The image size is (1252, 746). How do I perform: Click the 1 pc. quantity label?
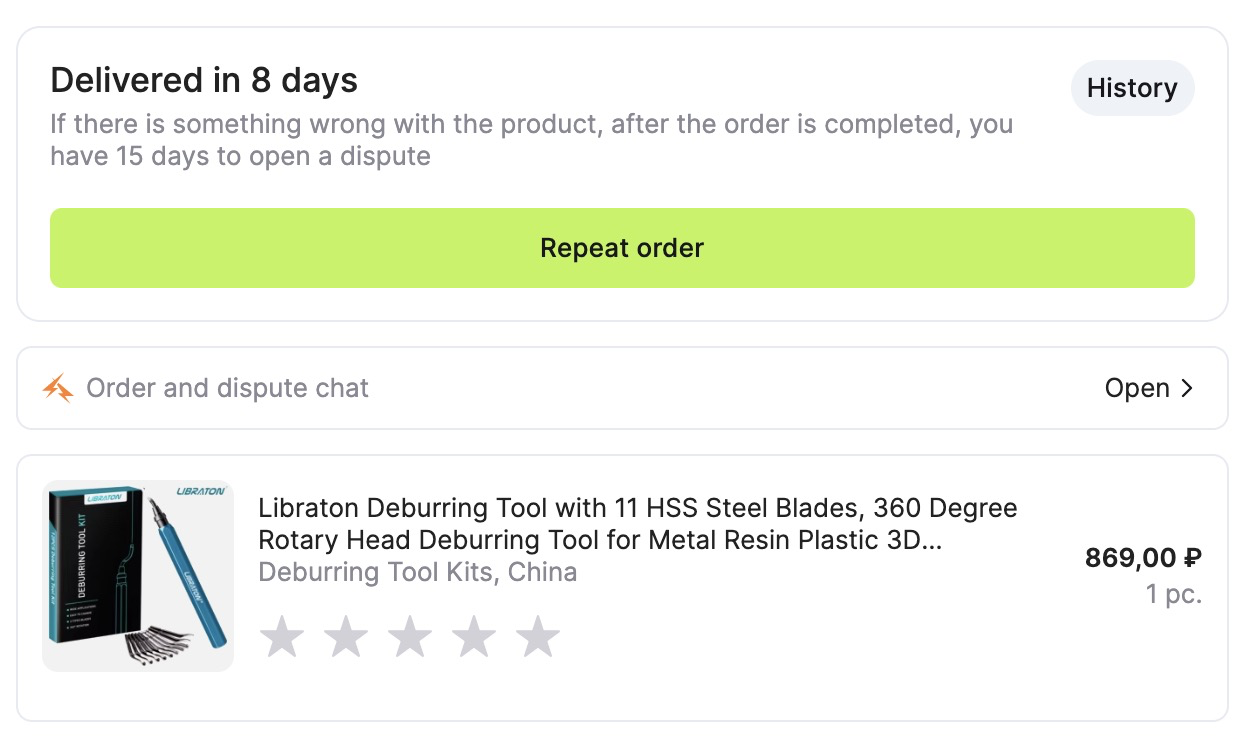tap(1173, 594)
